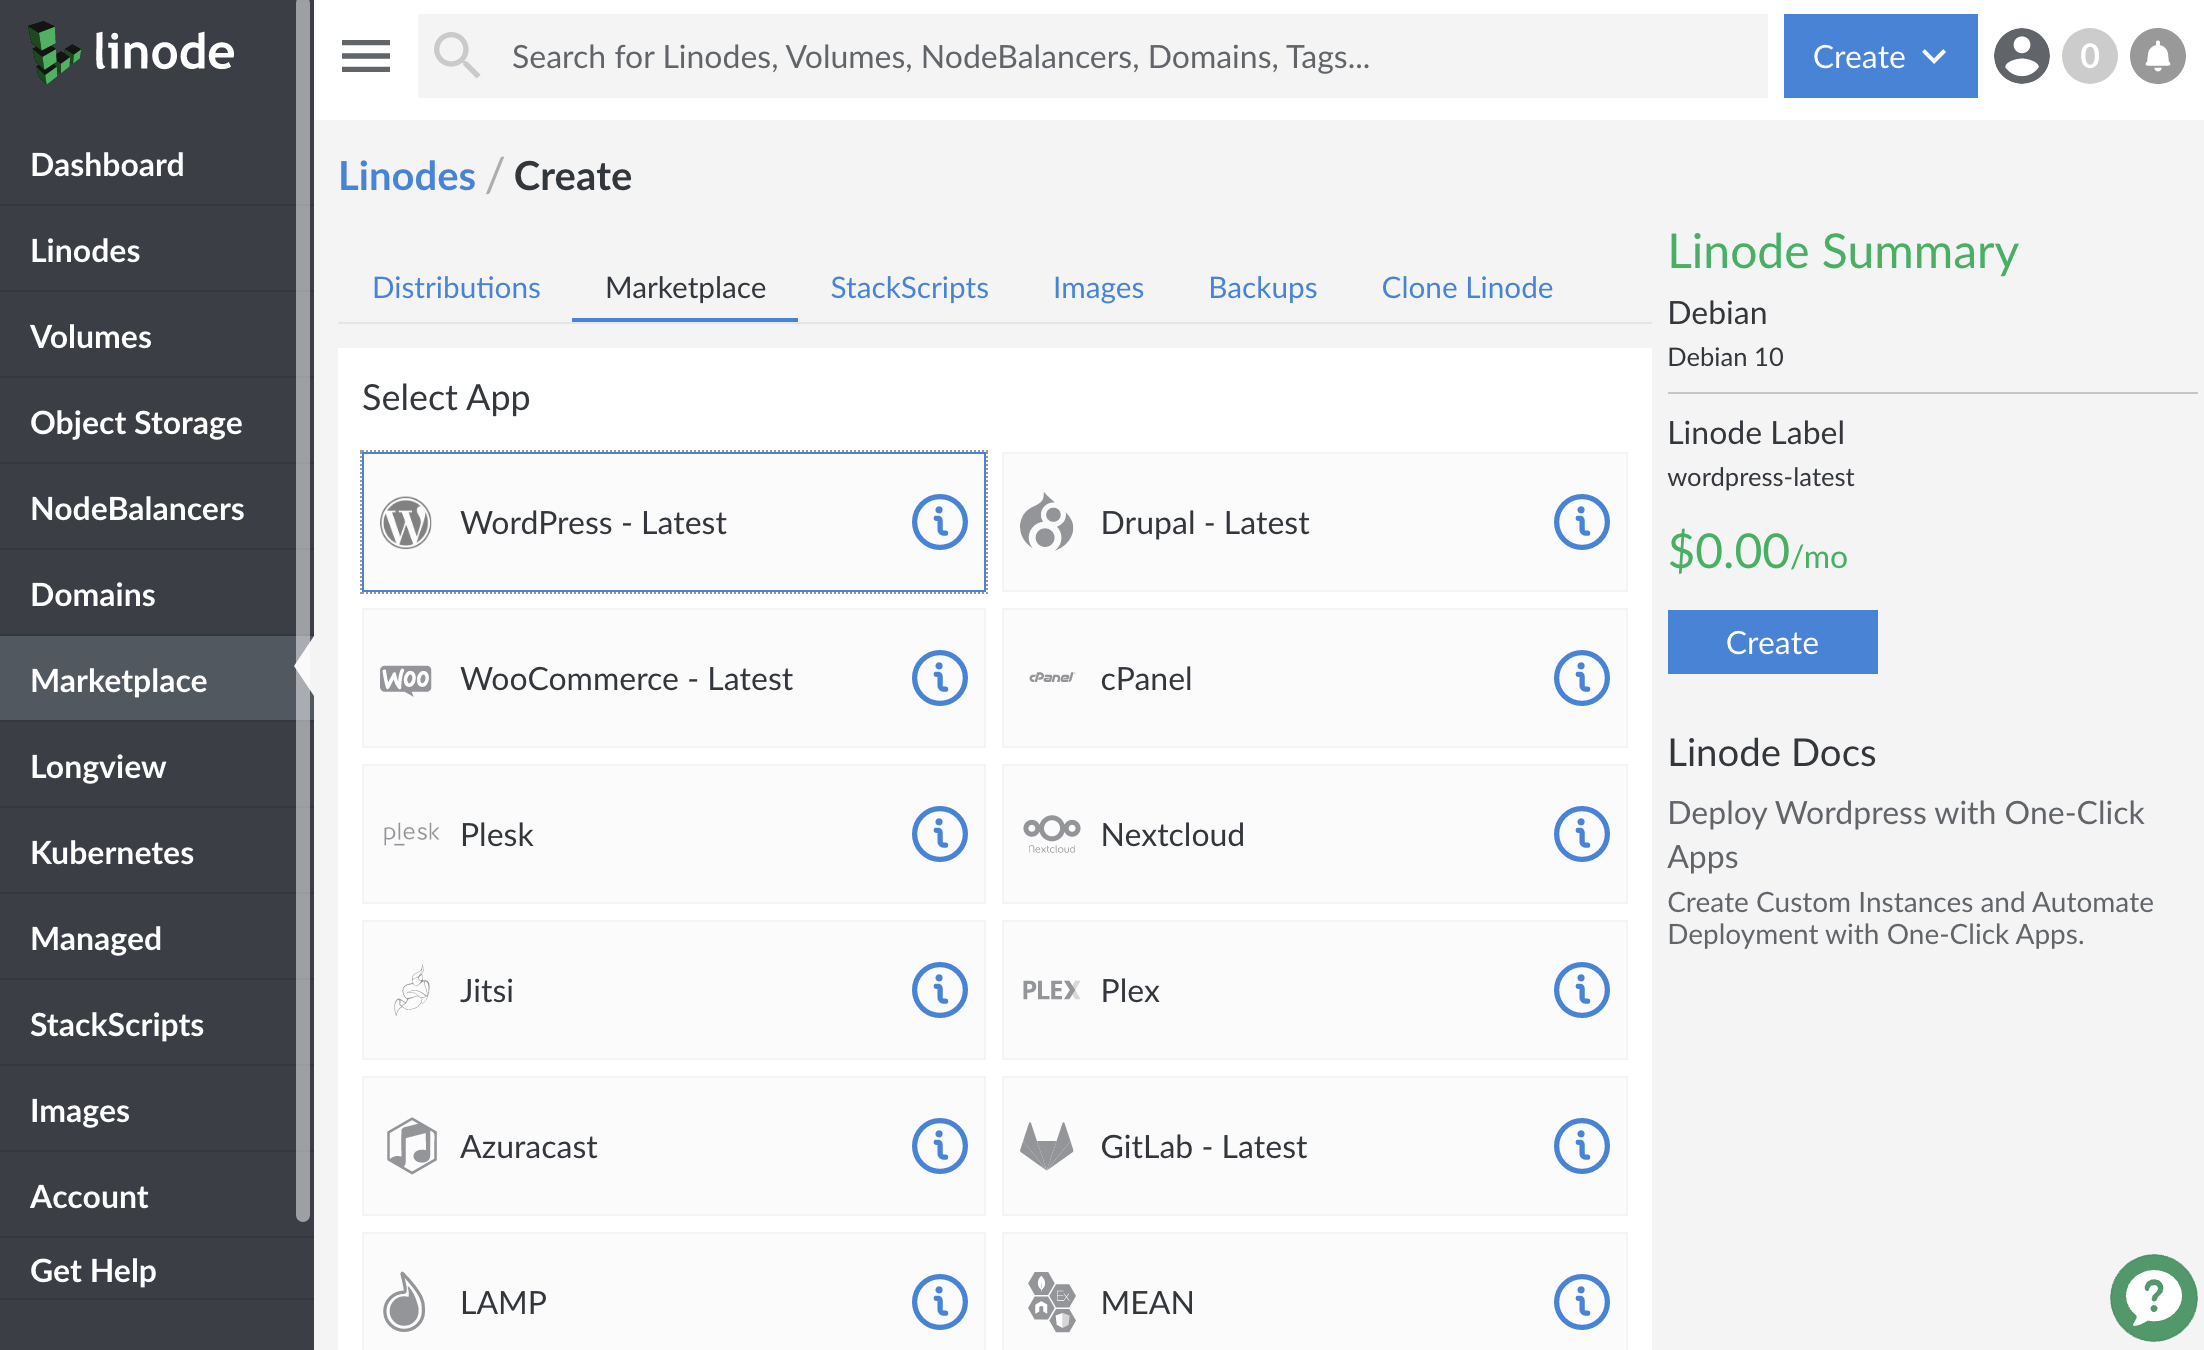
Task: Click the info icon for Plesk
Action: point(938,834)
